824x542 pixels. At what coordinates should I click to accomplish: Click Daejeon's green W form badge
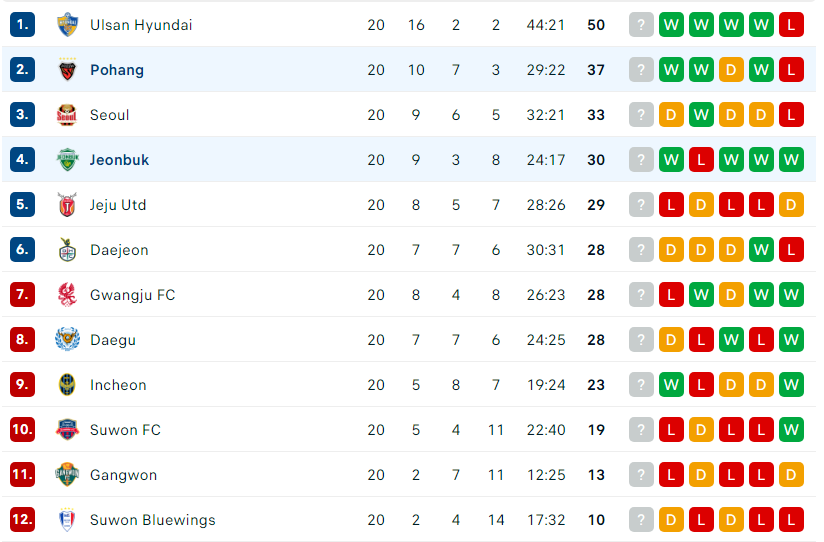tap(761, 250)
